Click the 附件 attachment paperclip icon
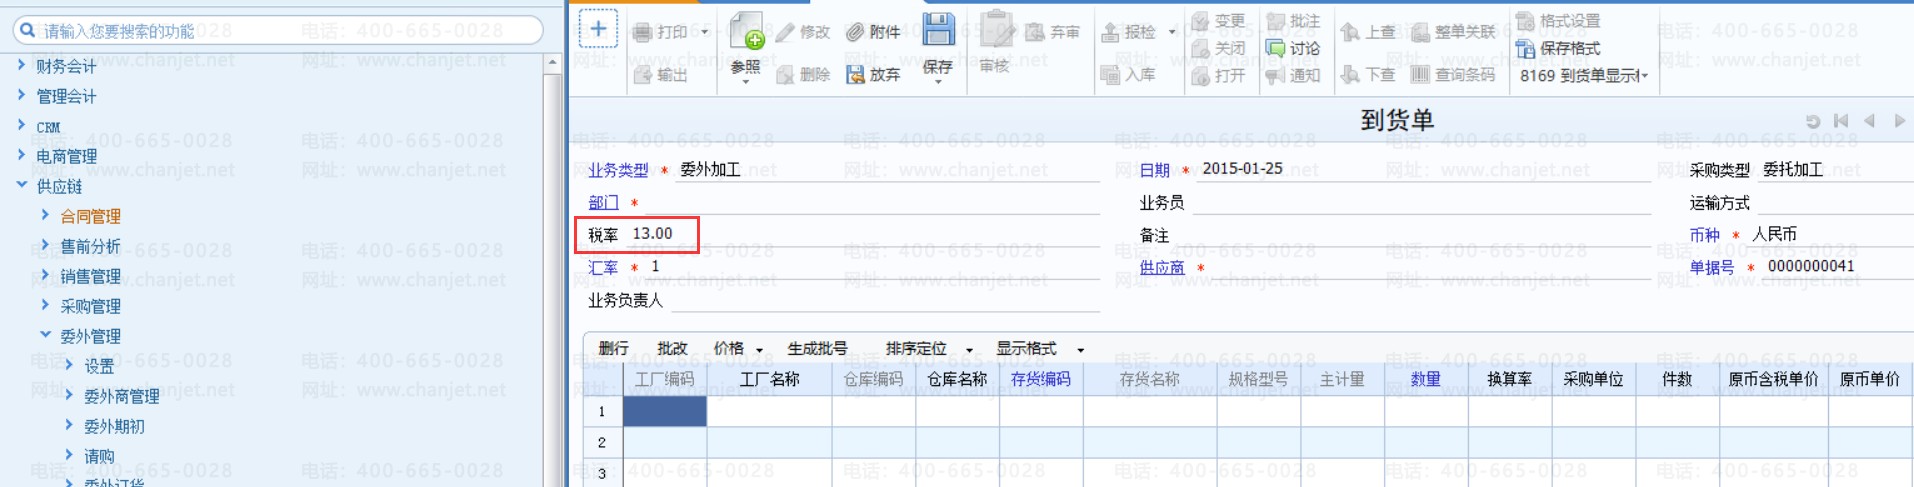1914x487 pixels. pyautogui.click(x=855, y=32)
